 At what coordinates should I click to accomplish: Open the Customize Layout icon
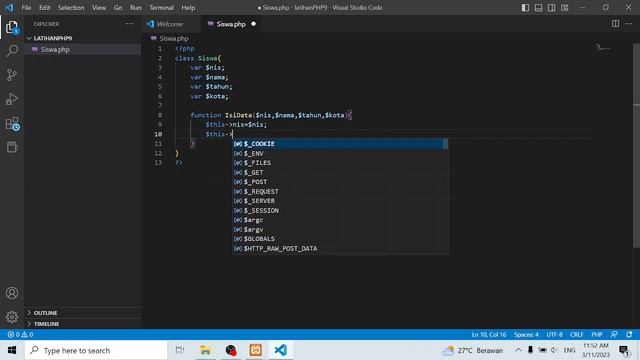[564, 8]
